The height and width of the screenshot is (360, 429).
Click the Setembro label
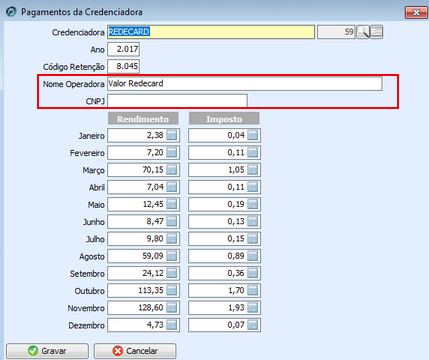[x=87, y=274]
